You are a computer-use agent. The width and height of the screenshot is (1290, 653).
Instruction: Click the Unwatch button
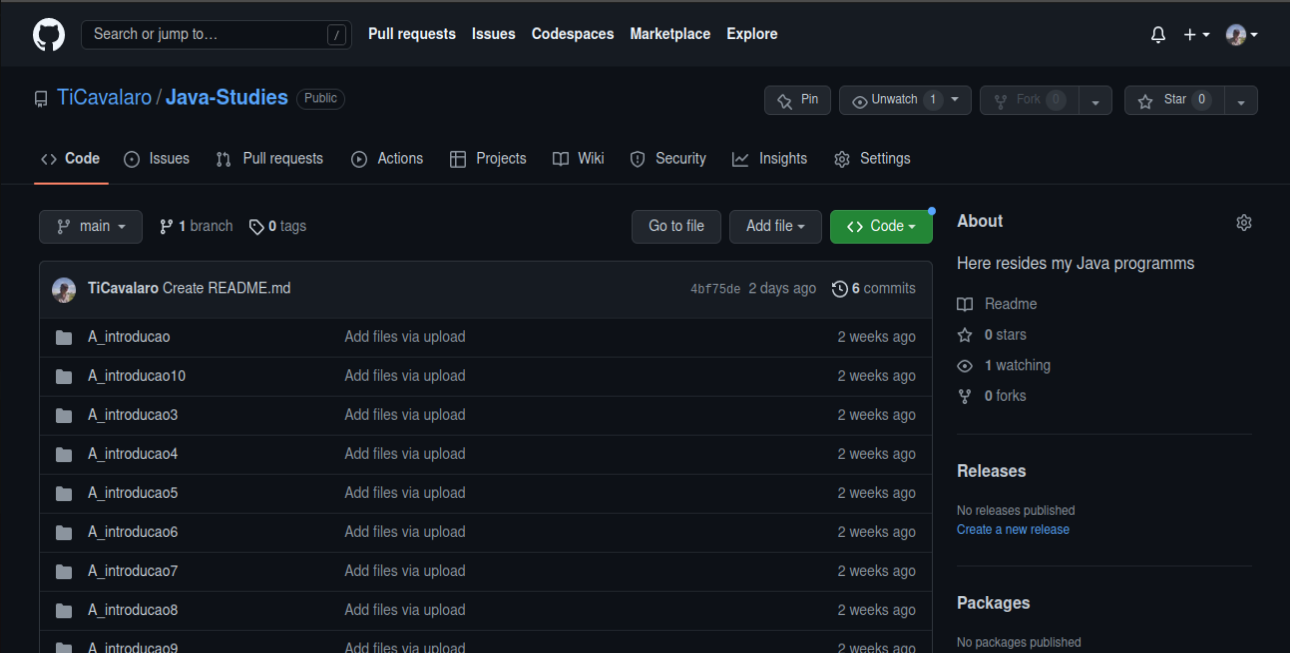[x=893, y=100]
